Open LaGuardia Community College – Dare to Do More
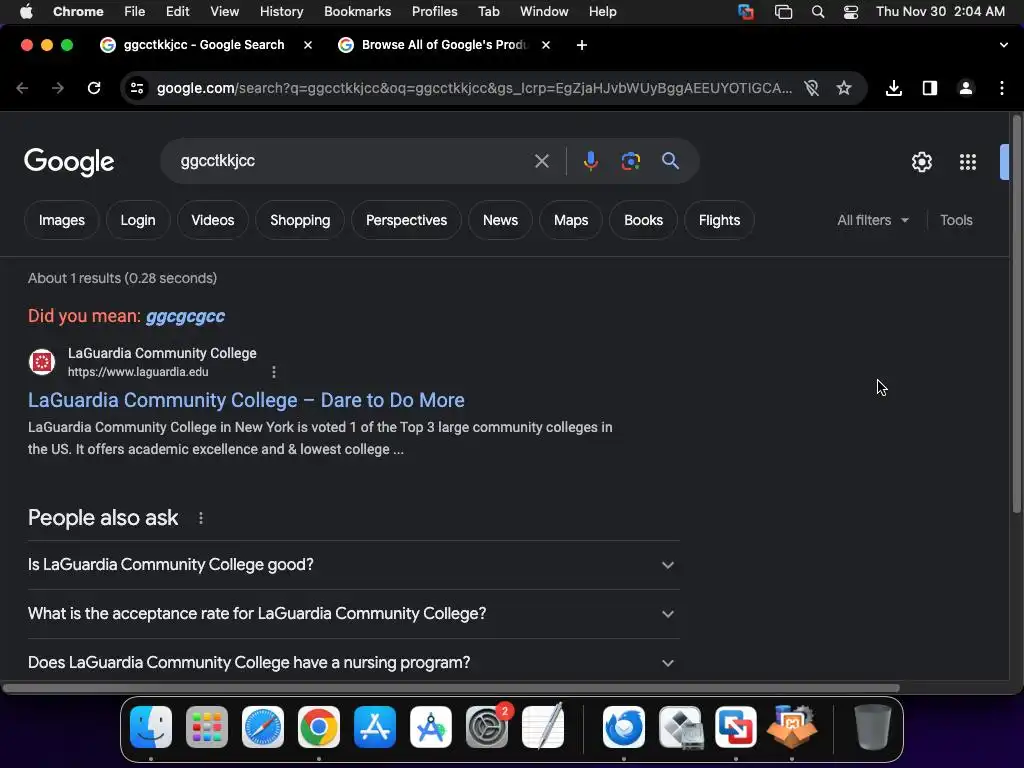 click(246, 400)
